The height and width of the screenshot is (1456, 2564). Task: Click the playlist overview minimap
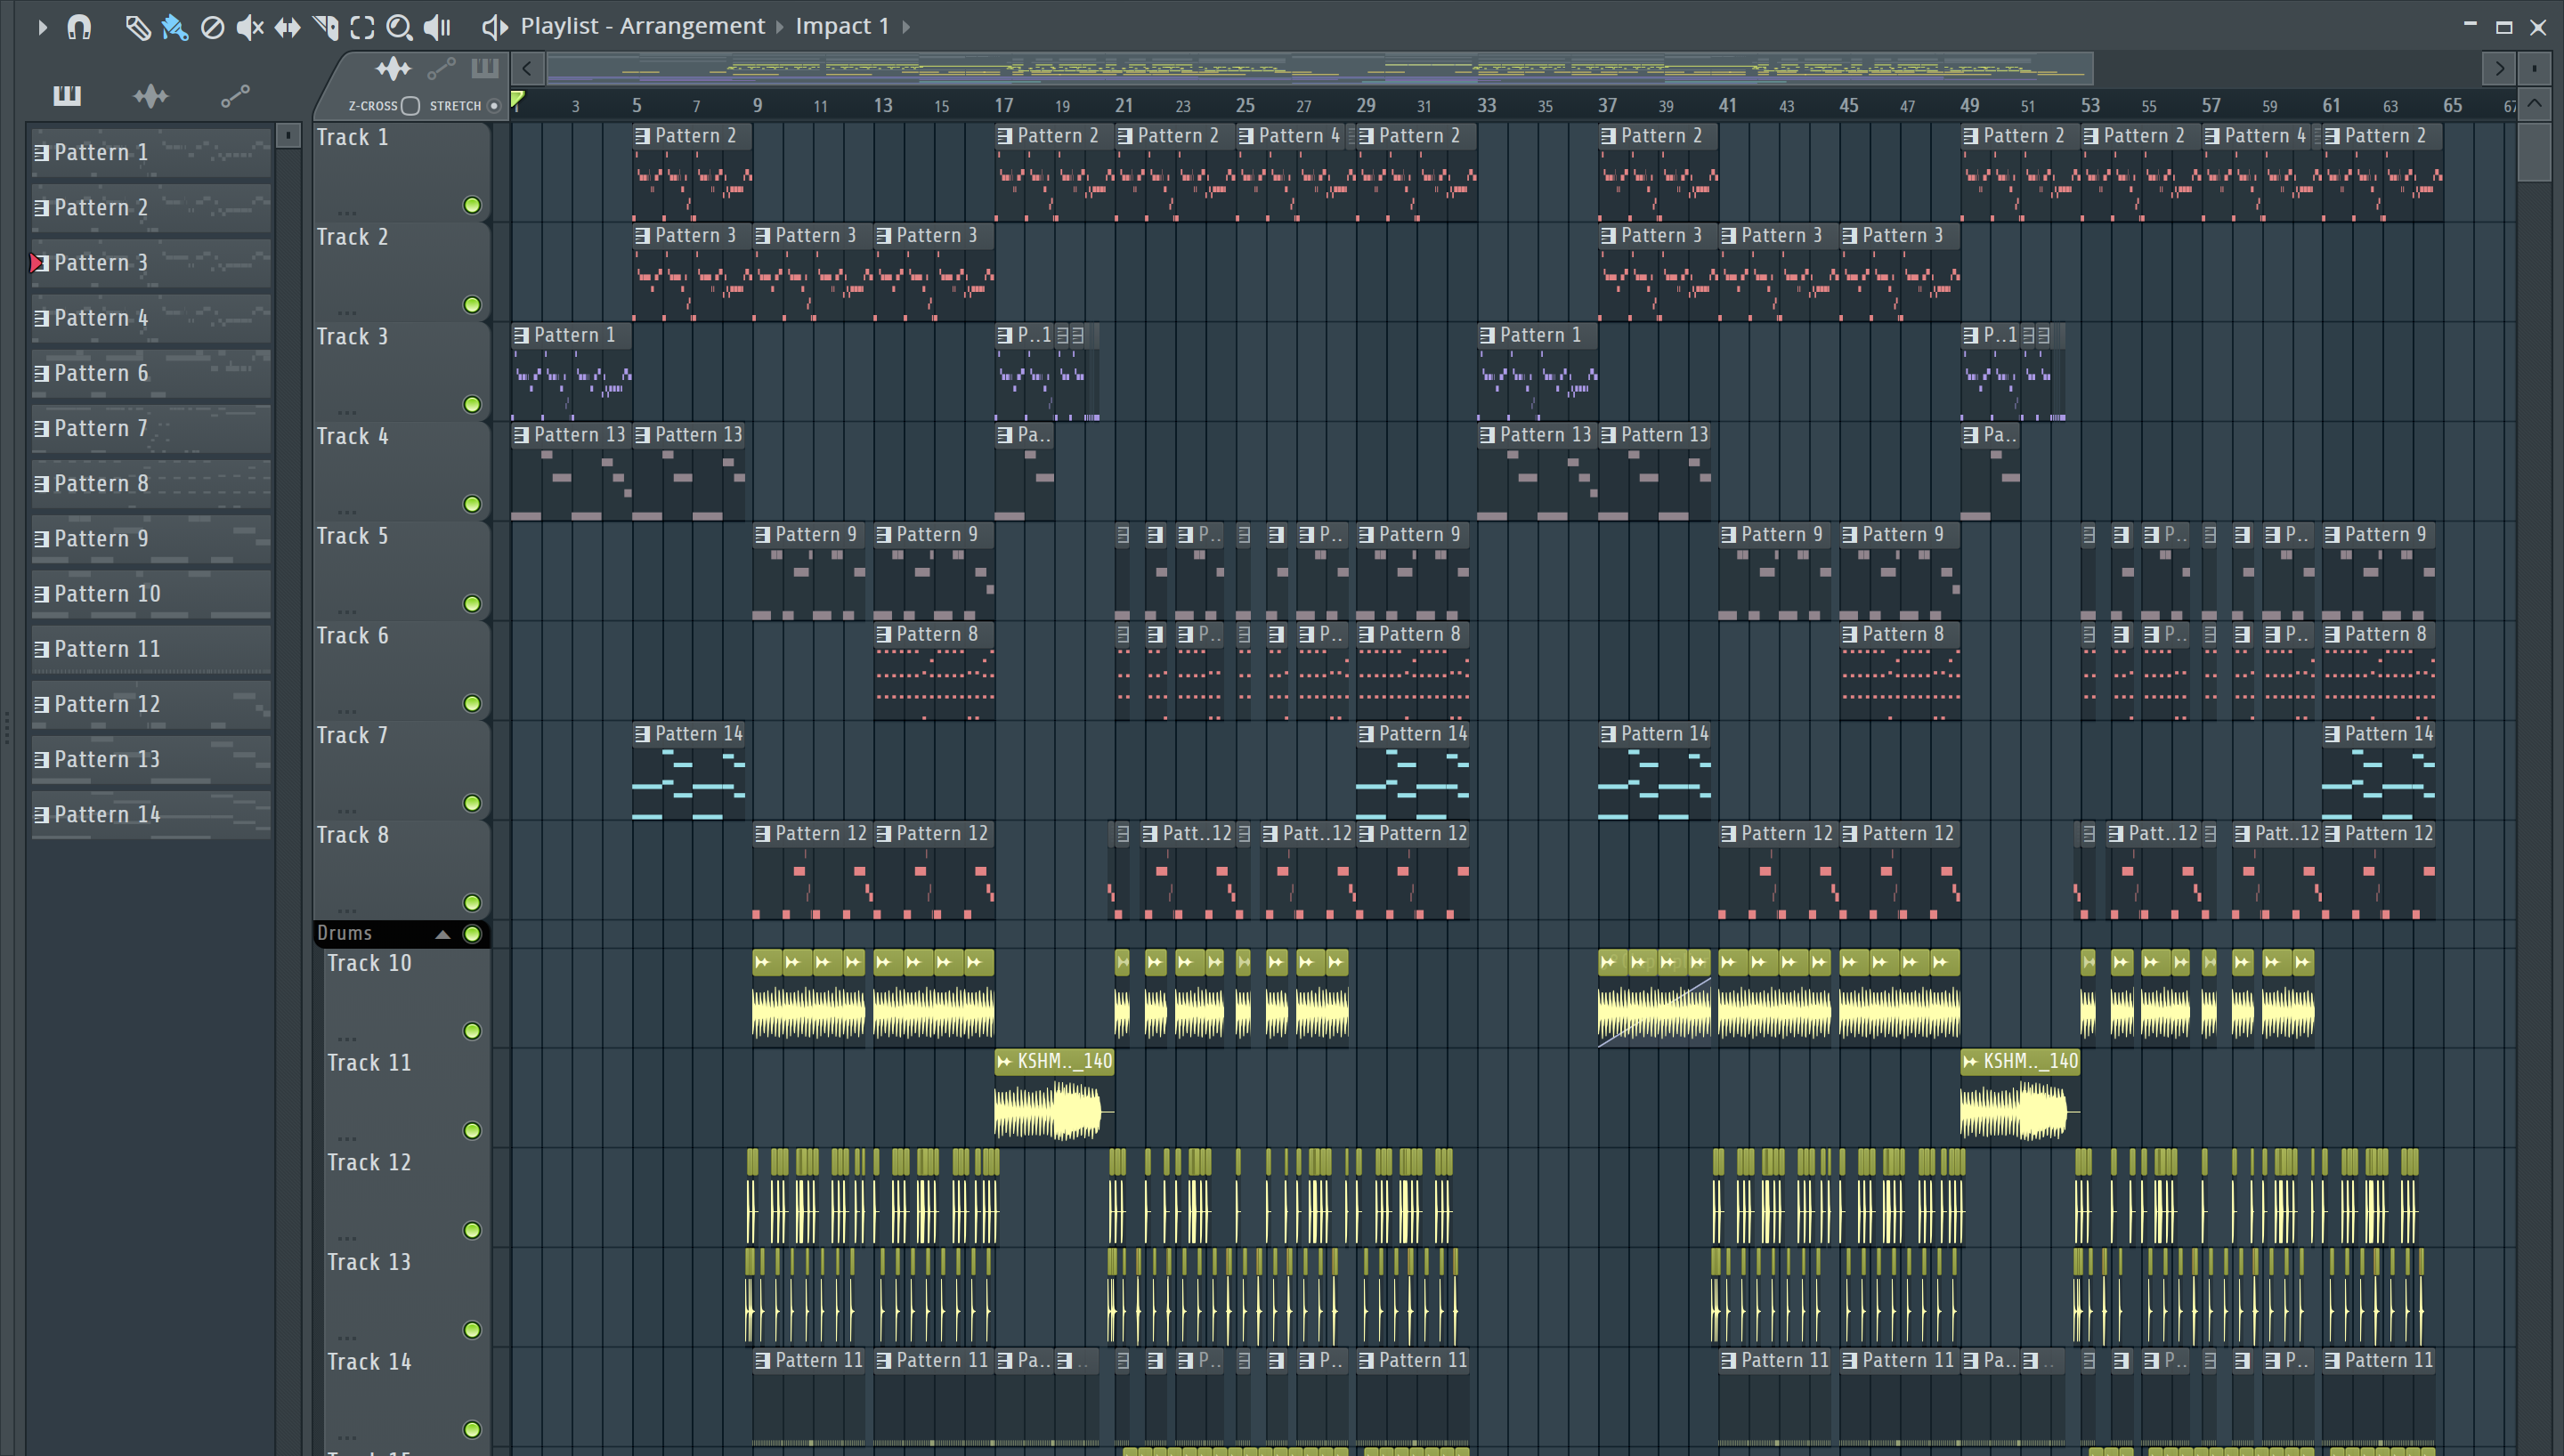tap(1319, 69)
